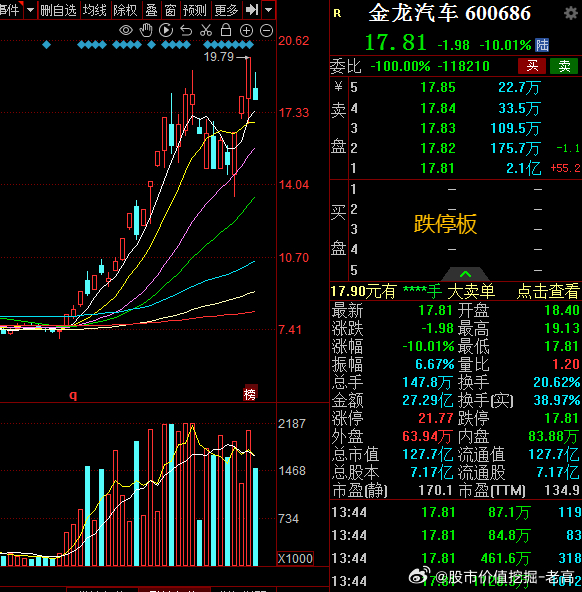The width and height of the screenshot is (582, 592).
Task: Expand the order book with green chevron
Action: (465, 274)
